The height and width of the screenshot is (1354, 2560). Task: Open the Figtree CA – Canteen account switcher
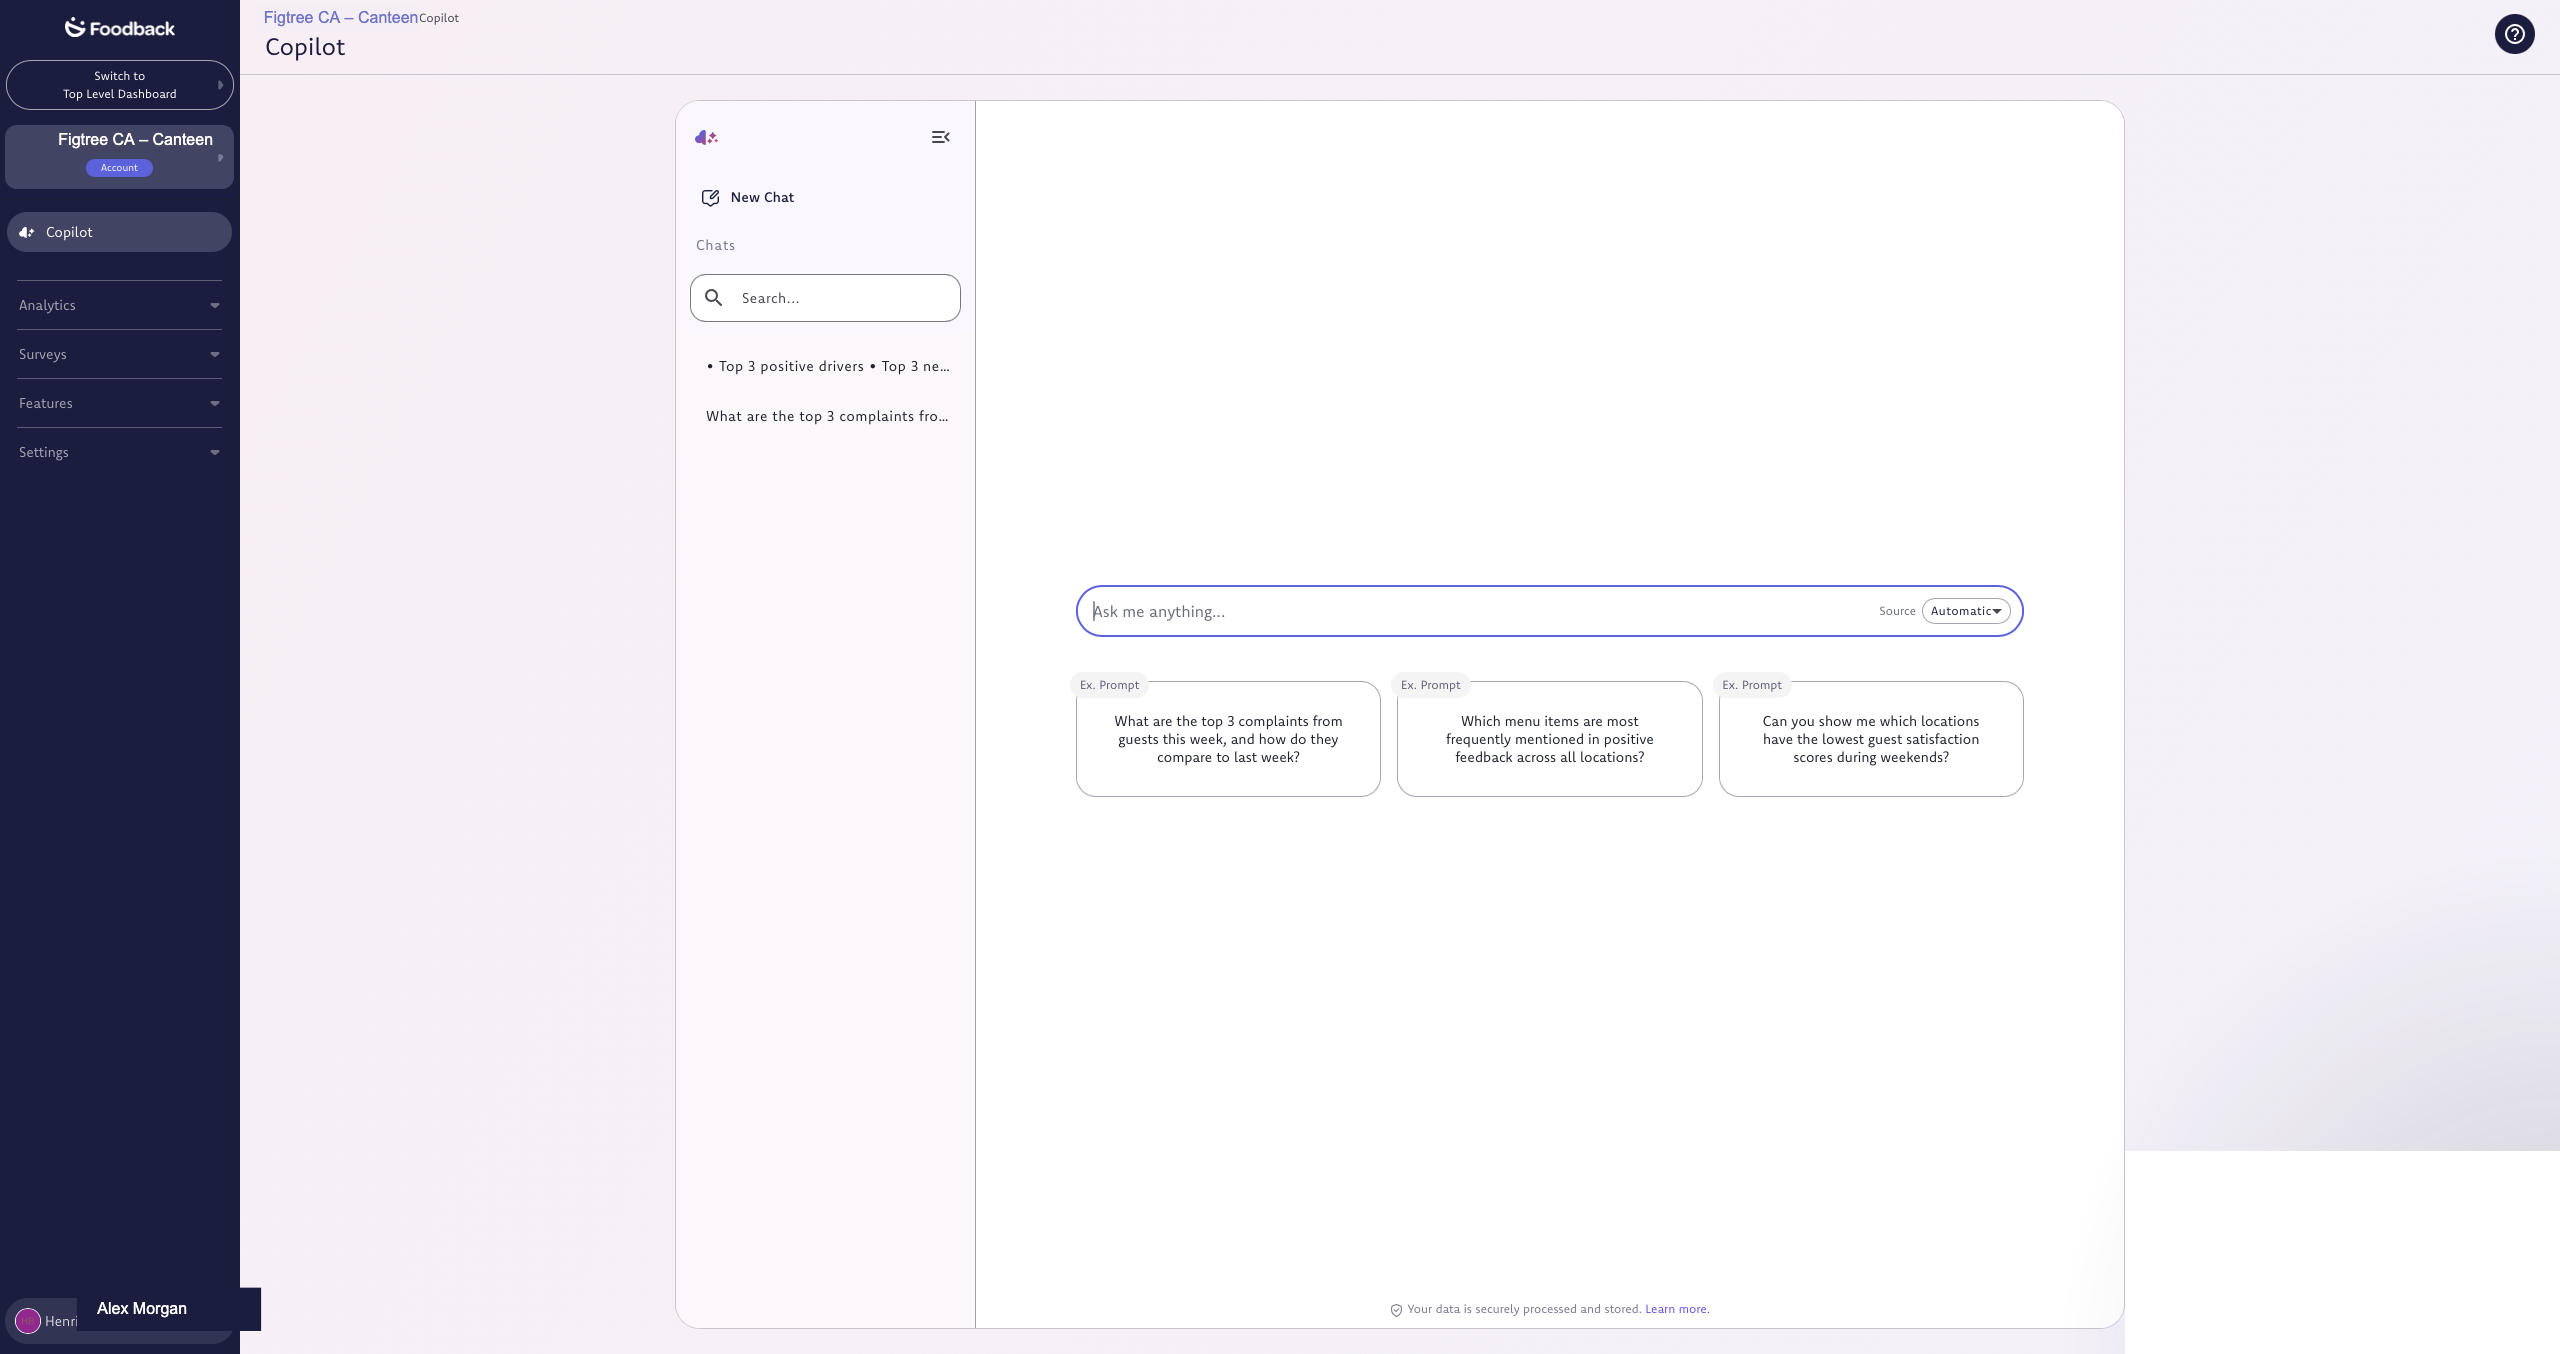120,157
